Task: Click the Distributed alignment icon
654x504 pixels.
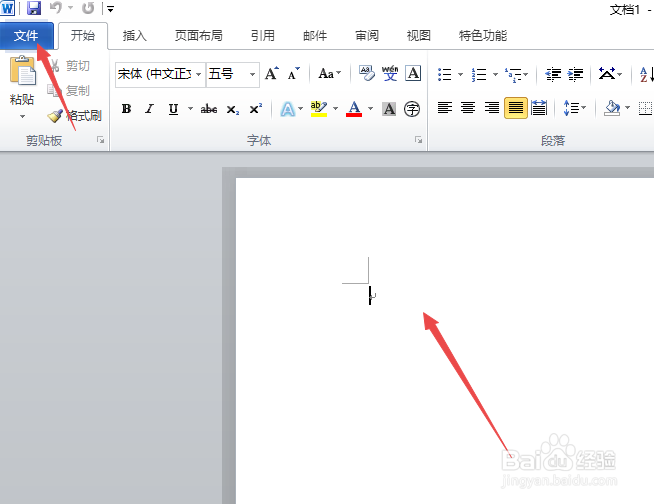Action: pos(539,108)
